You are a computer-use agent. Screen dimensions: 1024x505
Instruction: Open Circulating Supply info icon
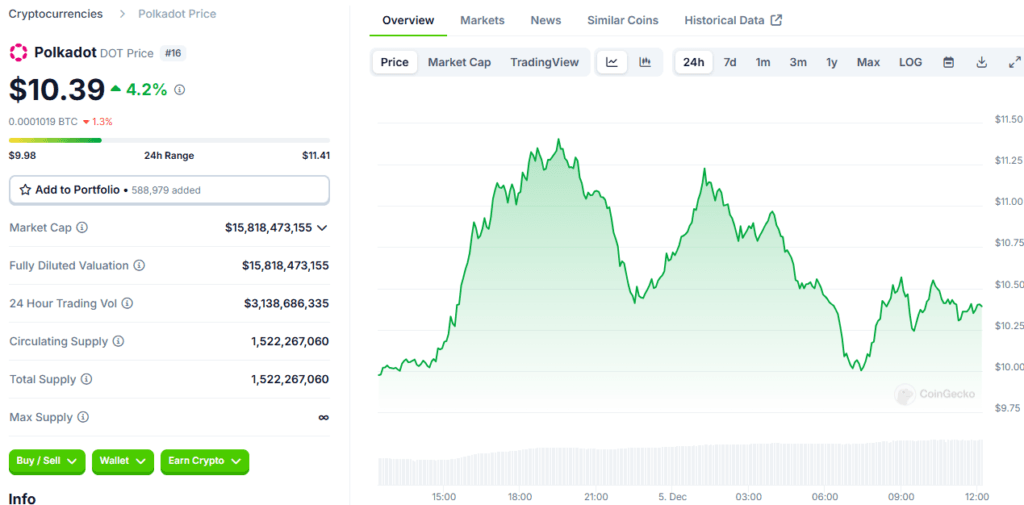click(118, 341)
